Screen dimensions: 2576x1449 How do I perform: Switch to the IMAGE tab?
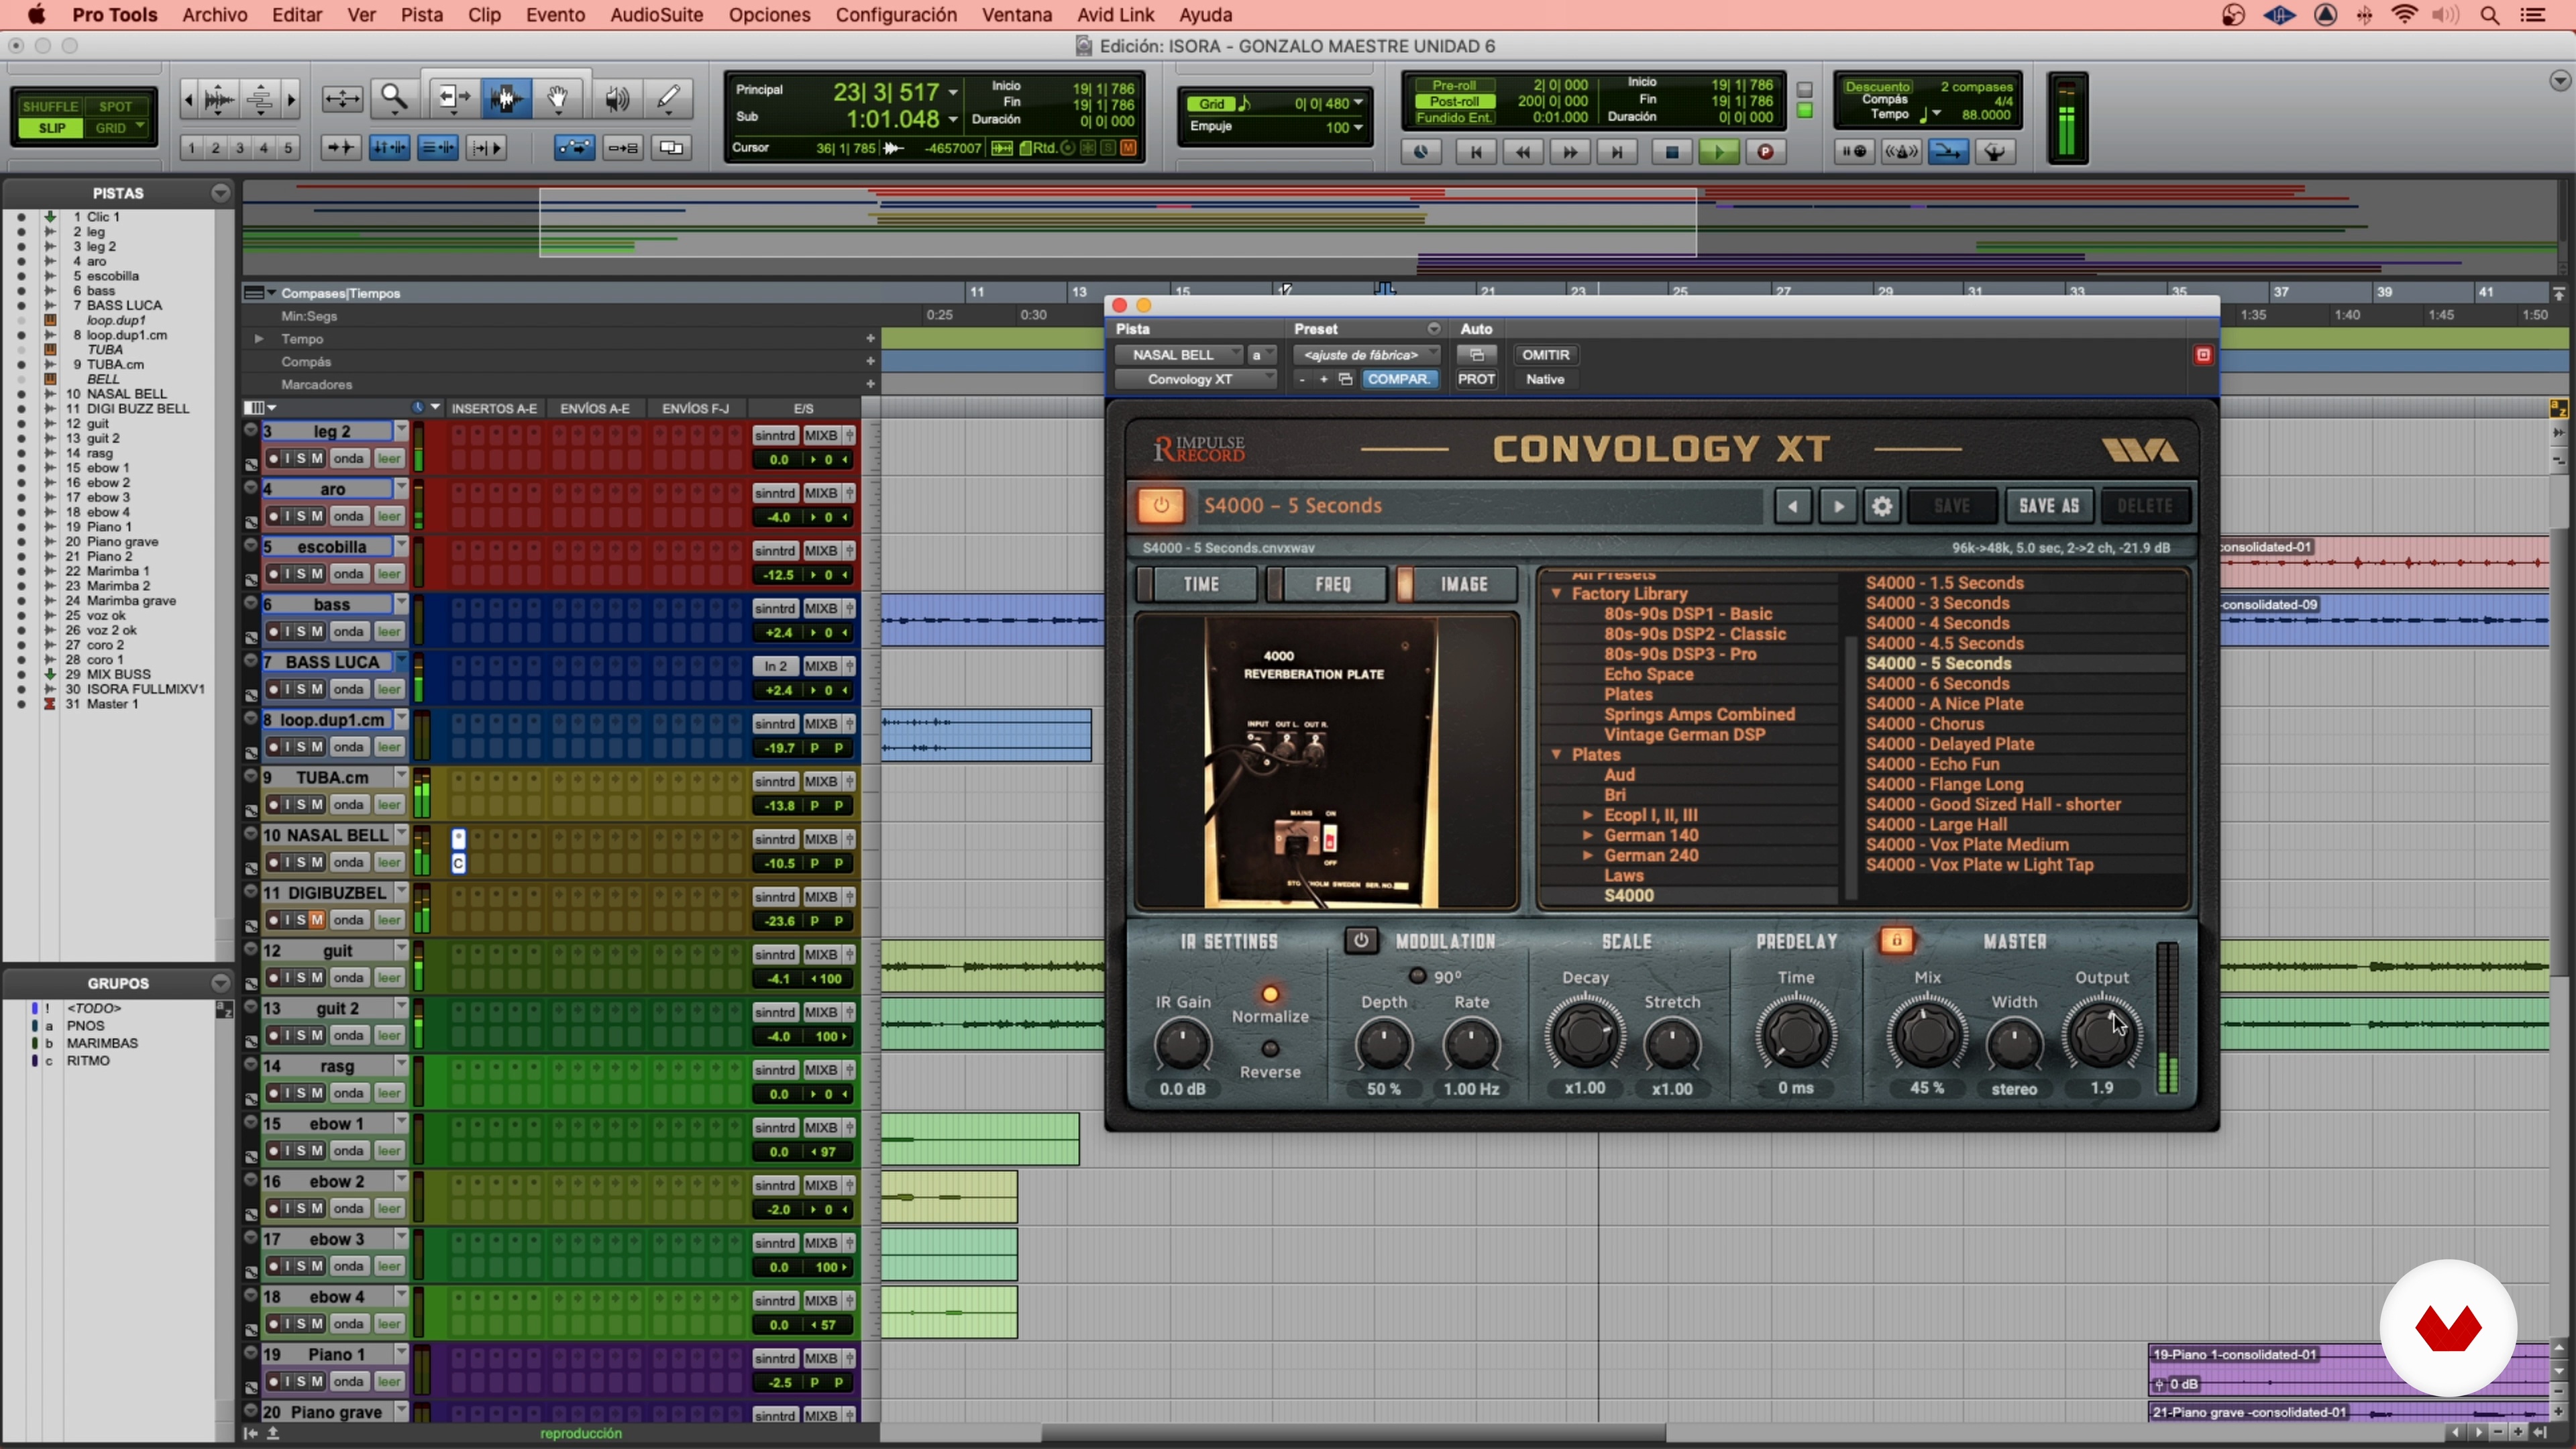pos(1459,584)
